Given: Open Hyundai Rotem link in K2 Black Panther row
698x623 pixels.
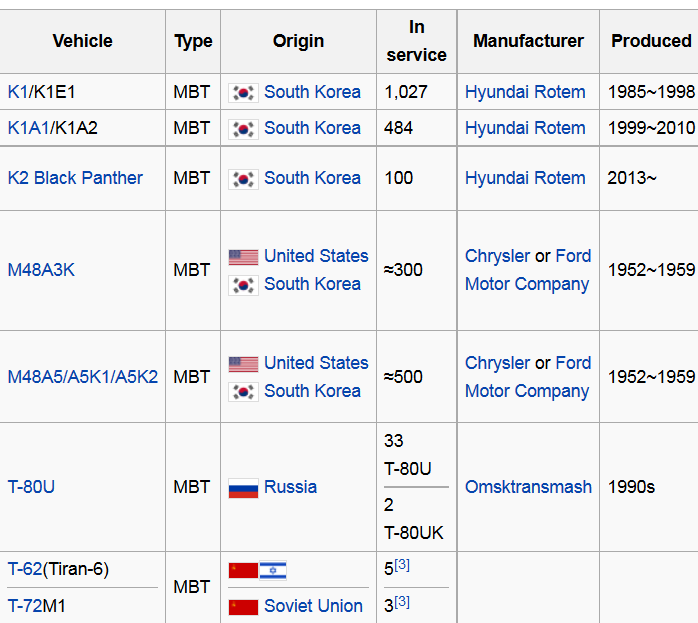Looking at the screenshot, I should [x=525, y=178].
